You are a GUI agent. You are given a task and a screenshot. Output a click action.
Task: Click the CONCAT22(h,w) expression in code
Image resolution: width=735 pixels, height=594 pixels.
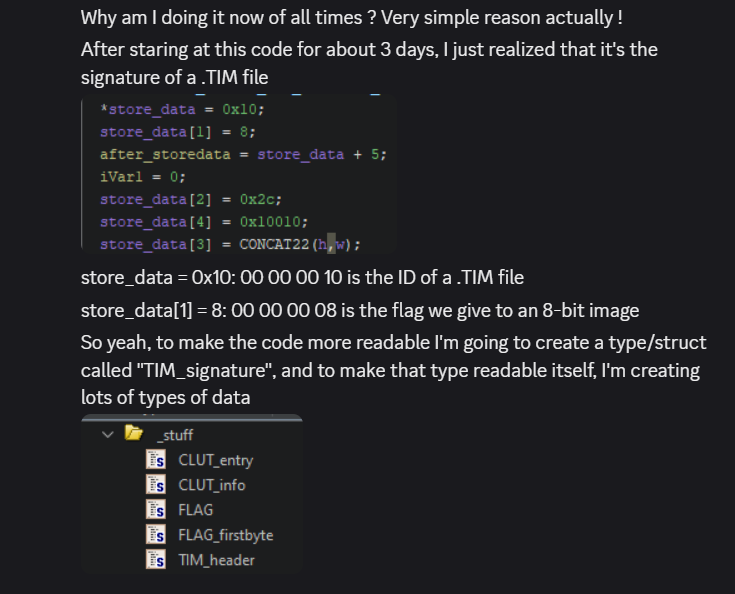click(x=299, y=244)
